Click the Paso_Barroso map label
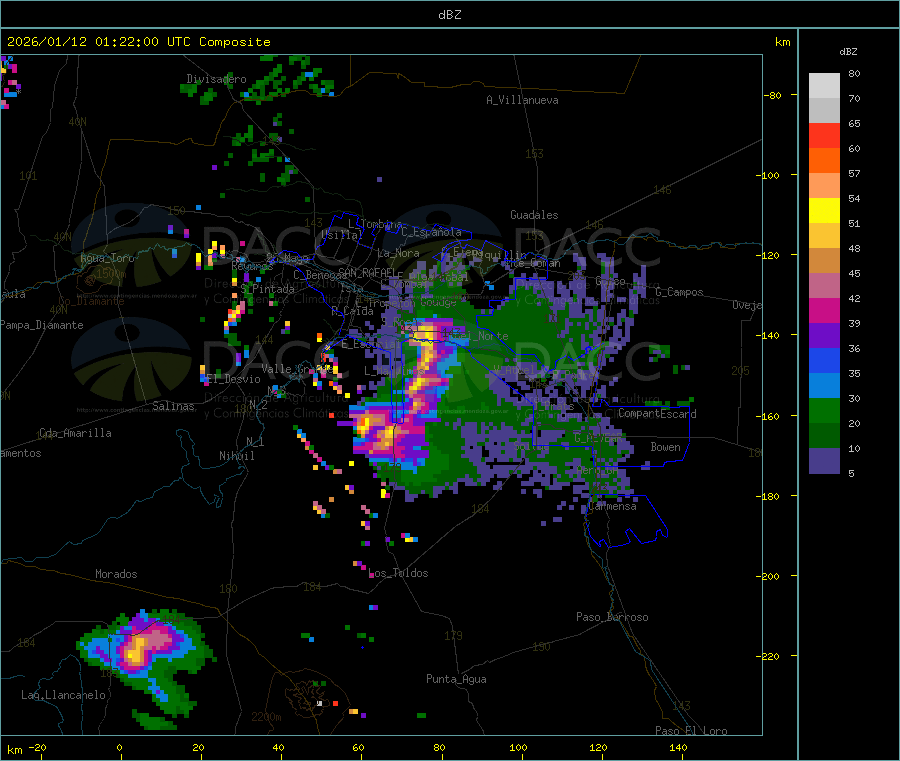The height and width of the screenshot is (761, 900). [612, 617]
